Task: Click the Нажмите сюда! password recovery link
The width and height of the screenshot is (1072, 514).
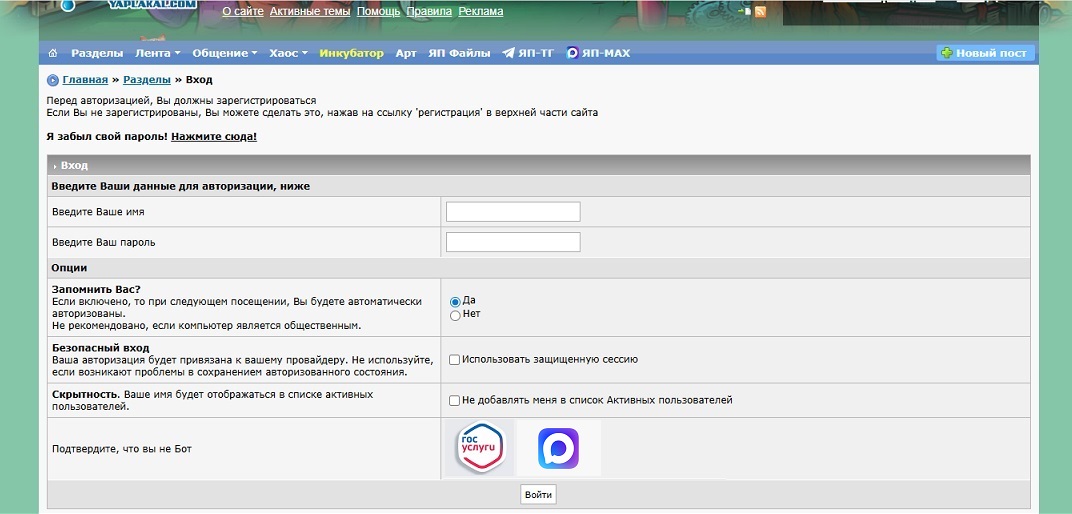Action: coord(214,136)
